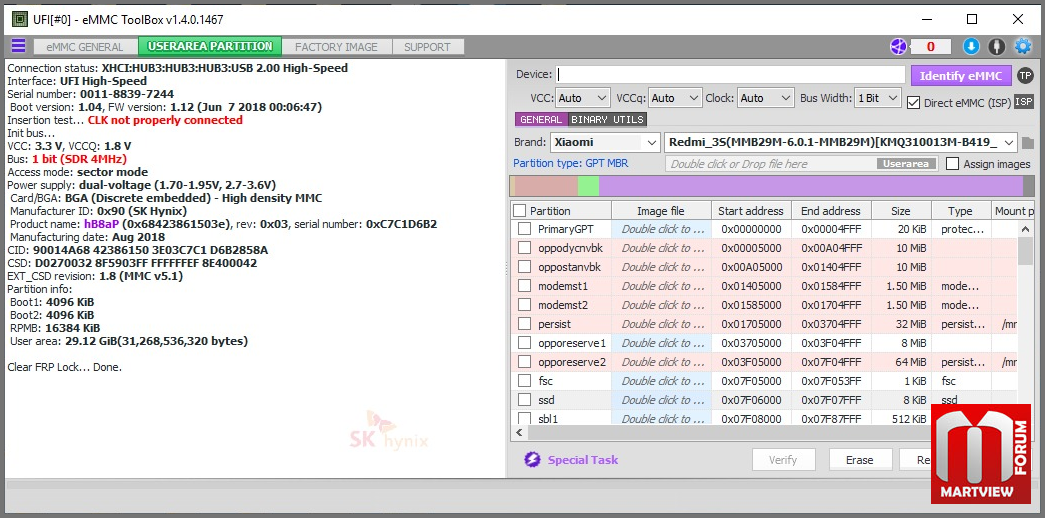Click the Userarea button
Viewport: 1045px width, 518px height.
pyautogui.click(x=906, y=163)
